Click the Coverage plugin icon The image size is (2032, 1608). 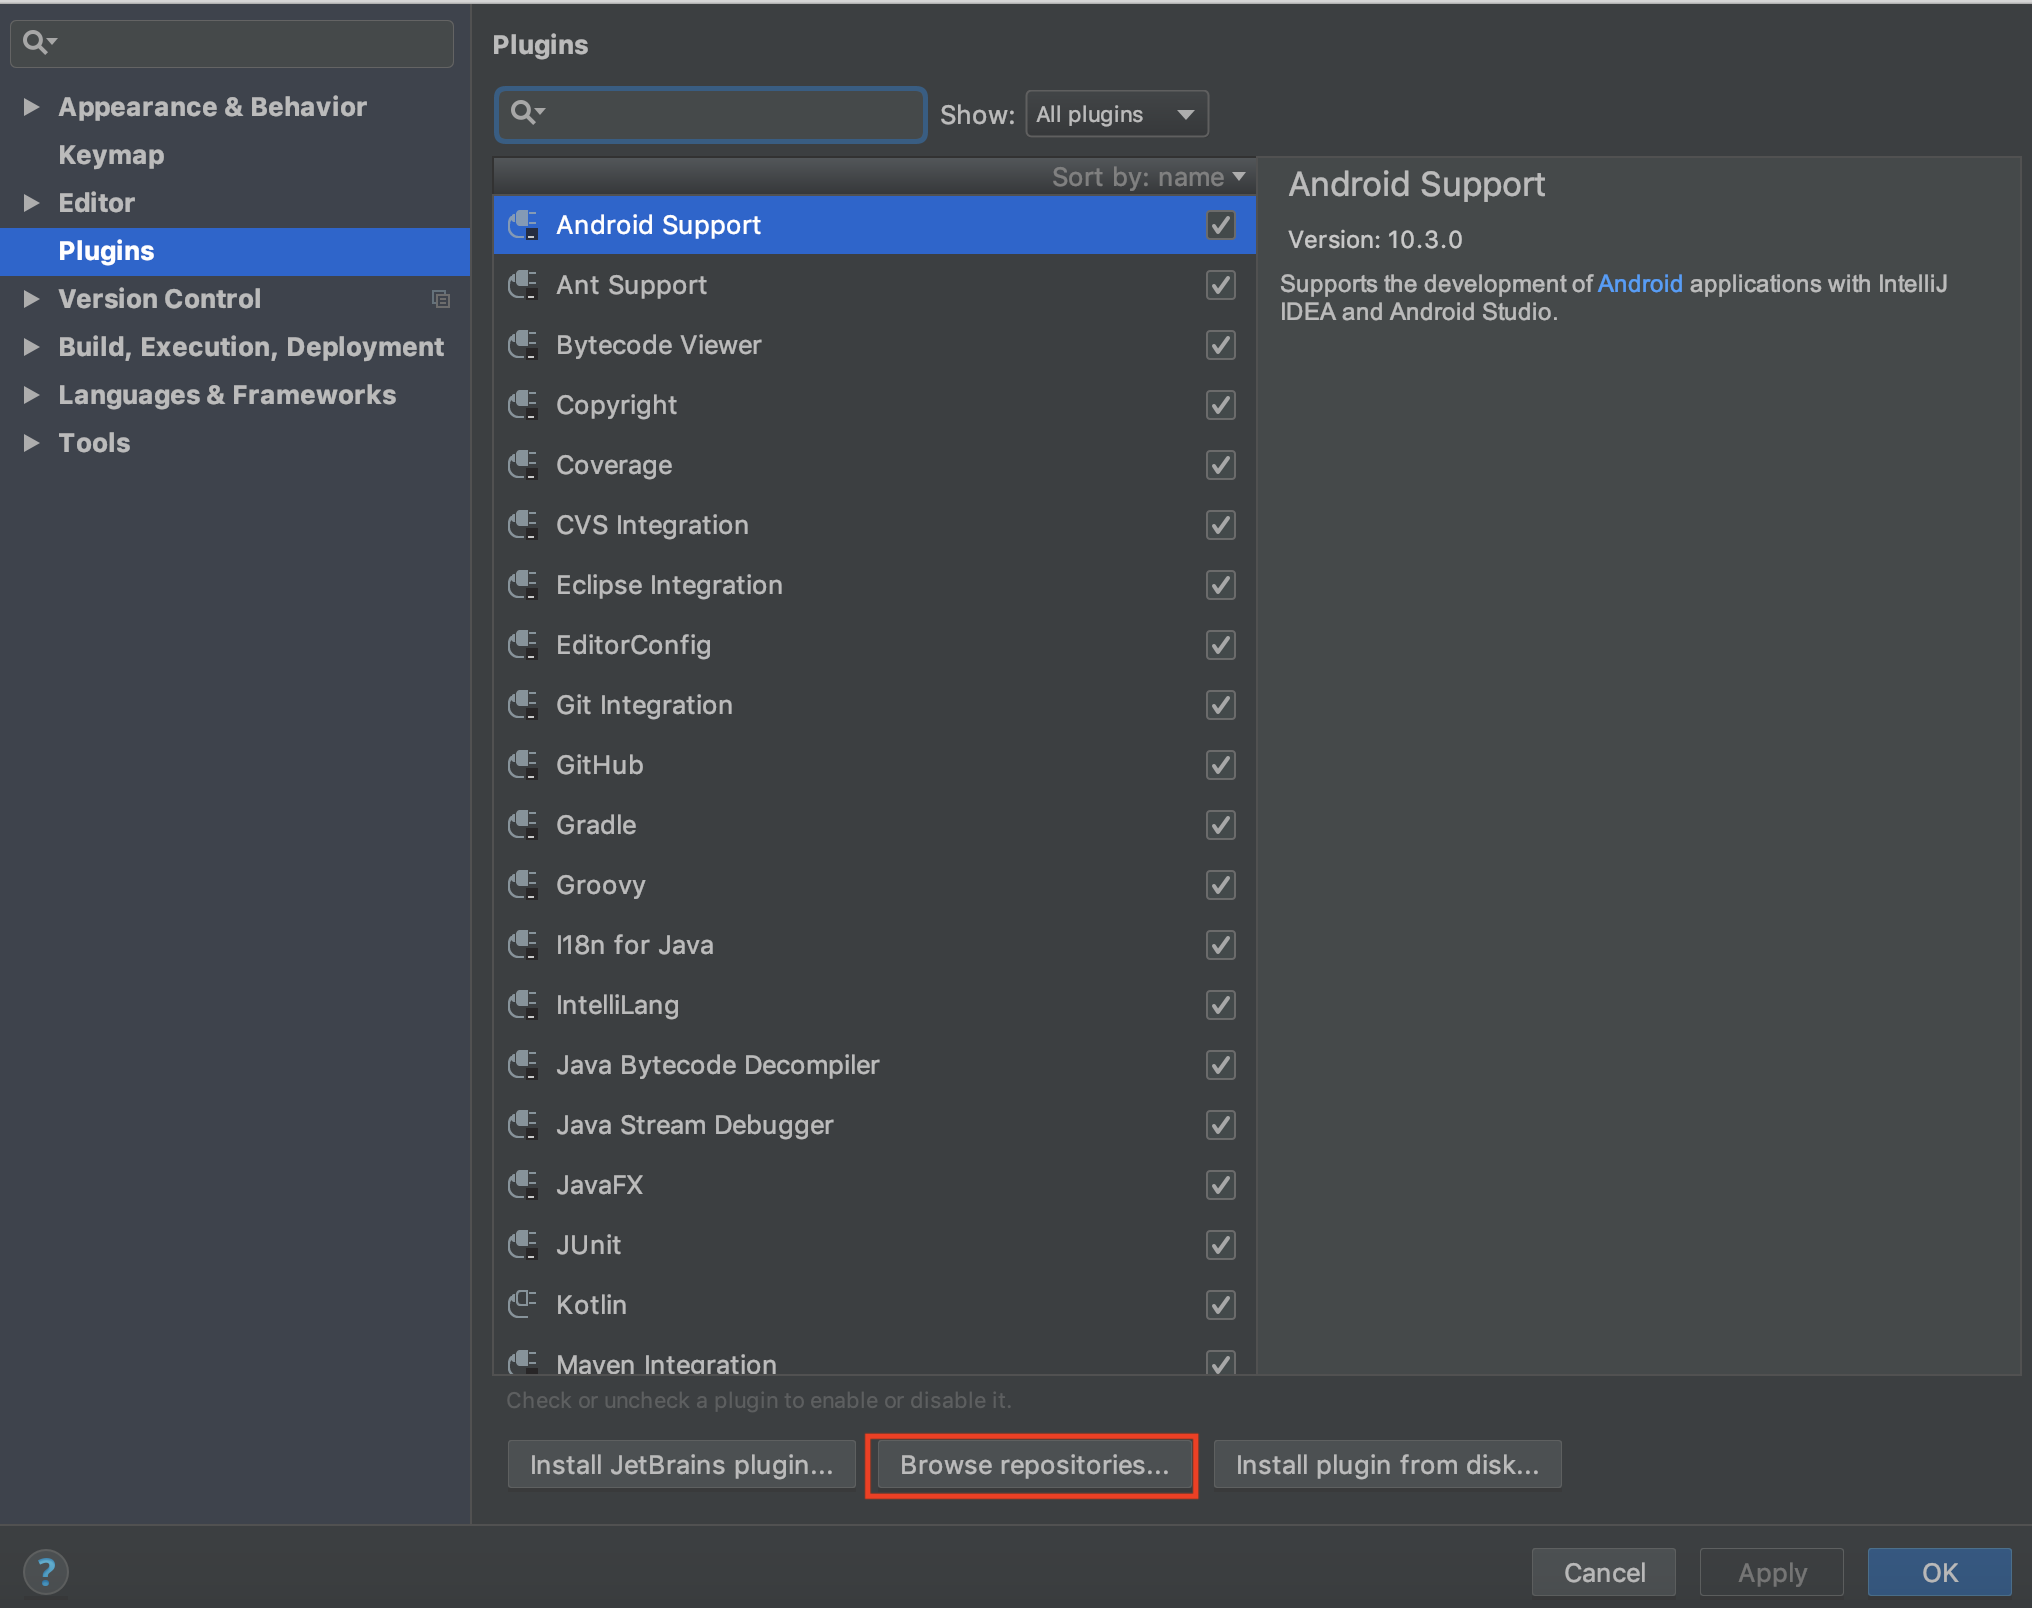click(x=523, y=465)
